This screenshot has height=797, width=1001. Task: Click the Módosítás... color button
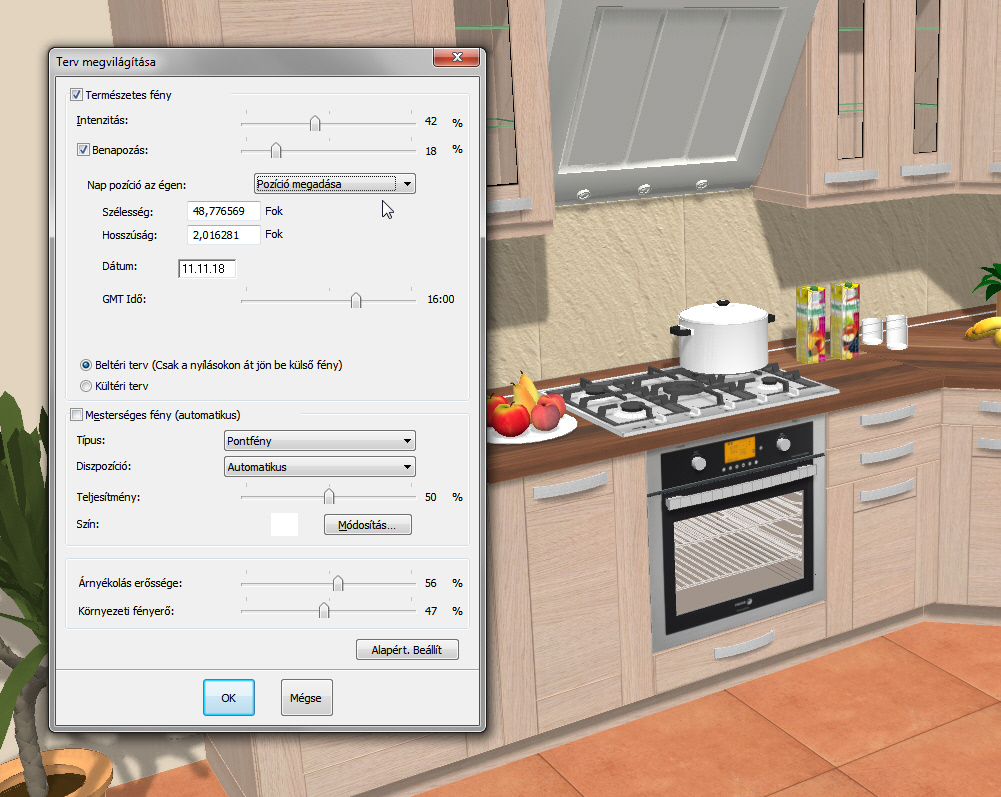pos(367,524)
